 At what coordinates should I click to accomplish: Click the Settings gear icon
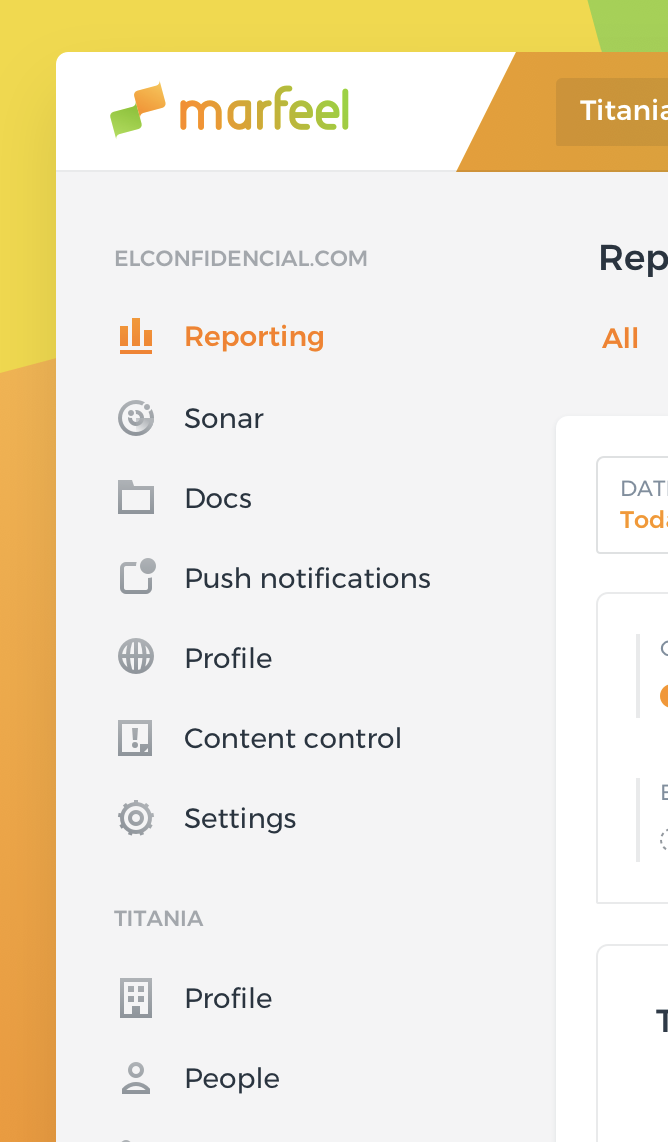(x=136, y=818)
